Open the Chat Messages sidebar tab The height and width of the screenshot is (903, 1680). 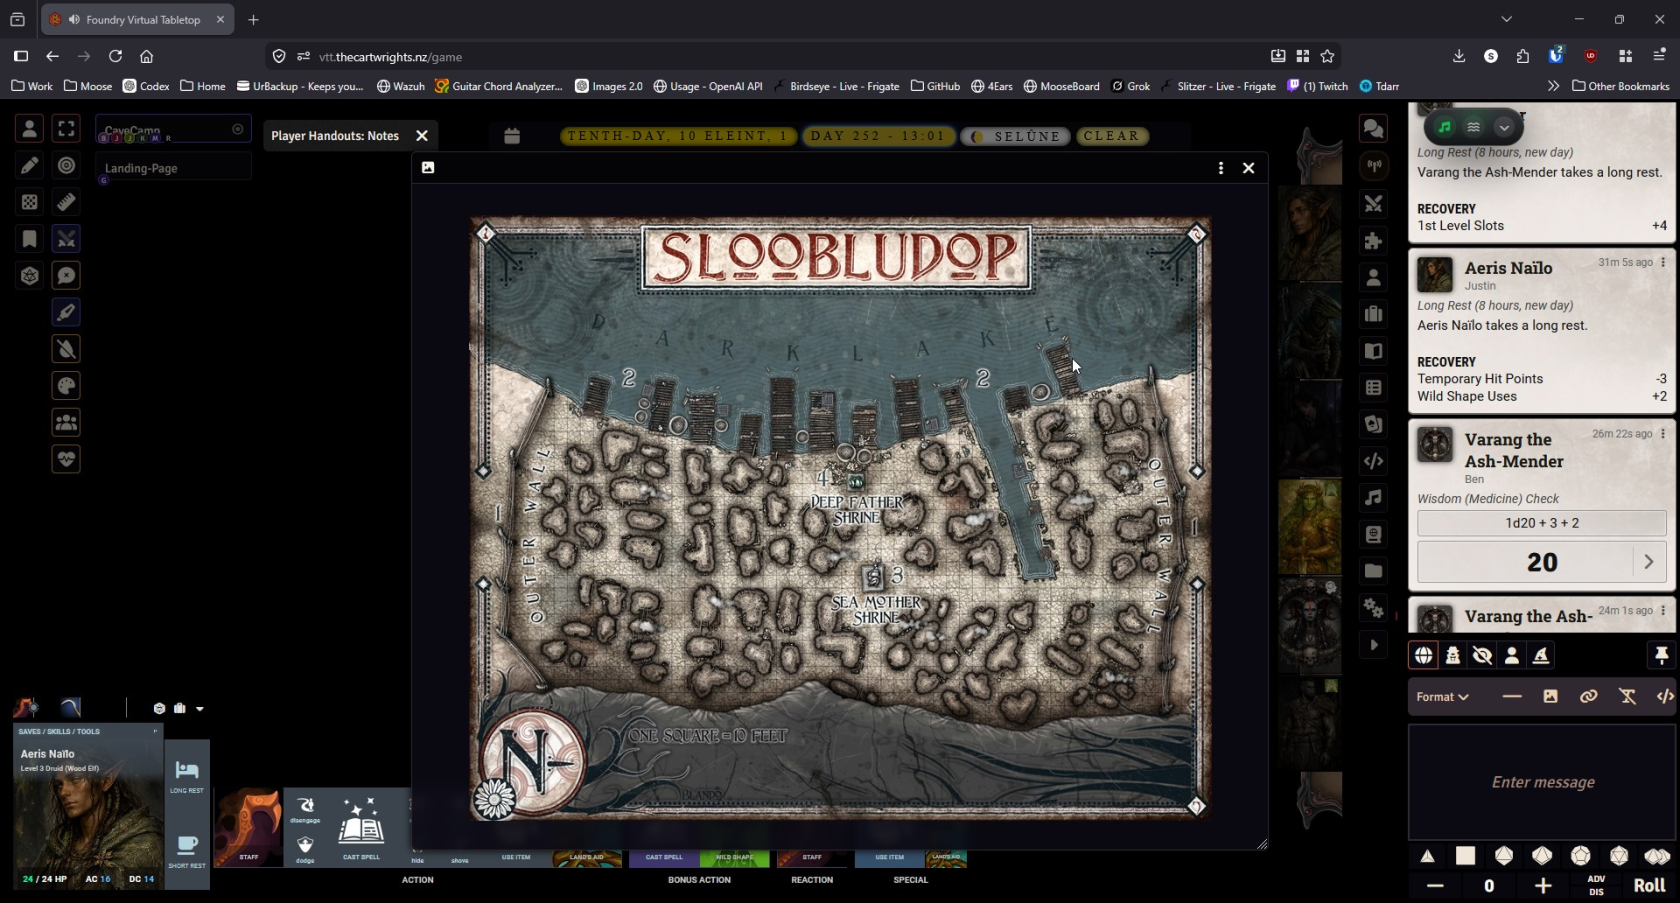pyautogui.click(x=1374, y=129)
